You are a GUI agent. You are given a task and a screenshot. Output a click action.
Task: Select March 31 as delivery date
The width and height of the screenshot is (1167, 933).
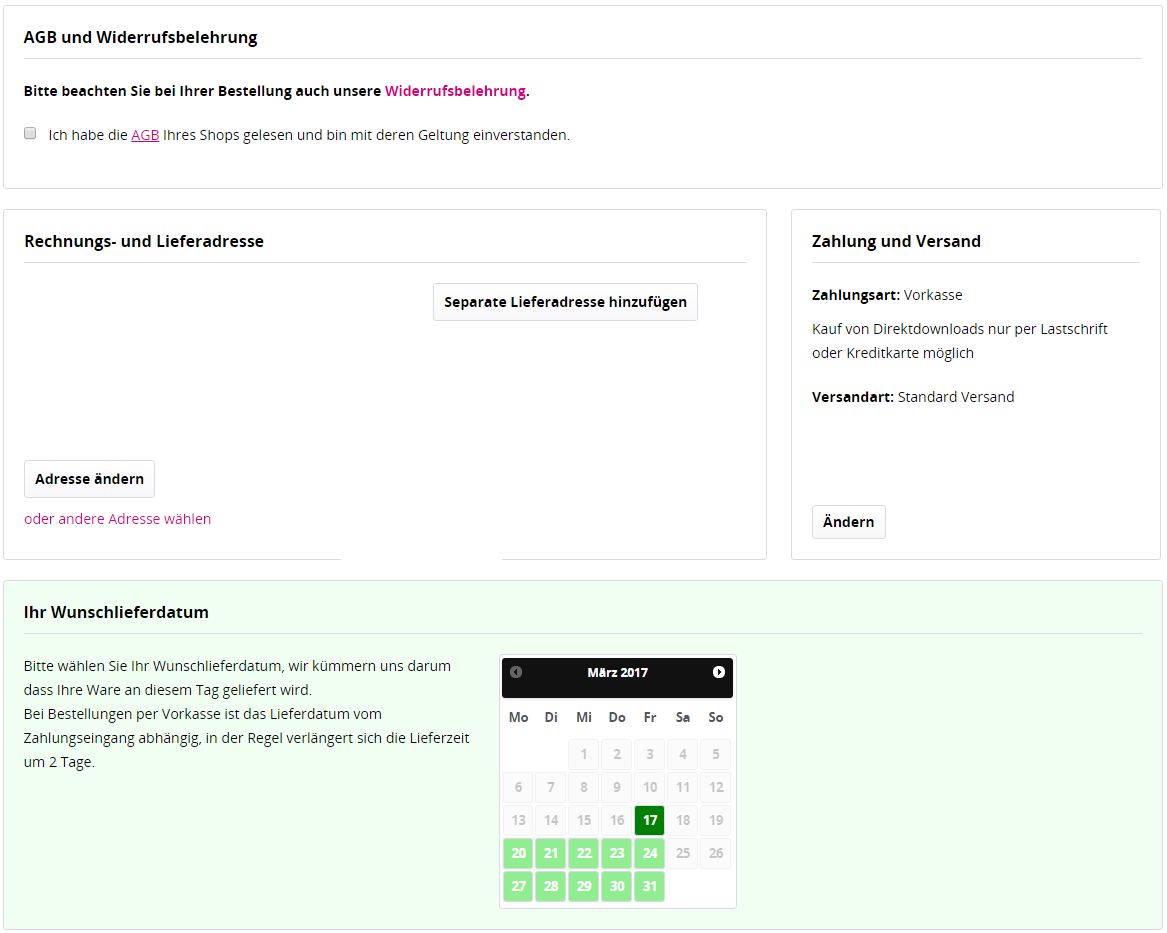[650, 887]
